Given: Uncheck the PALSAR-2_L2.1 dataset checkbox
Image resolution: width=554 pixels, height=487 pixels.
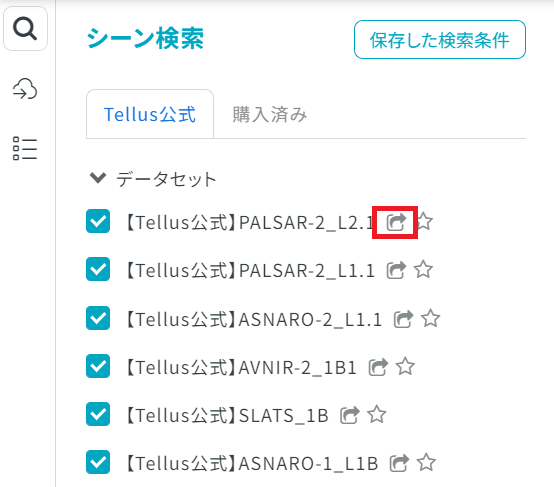Looking at the screenshot, I should [98, 222].
